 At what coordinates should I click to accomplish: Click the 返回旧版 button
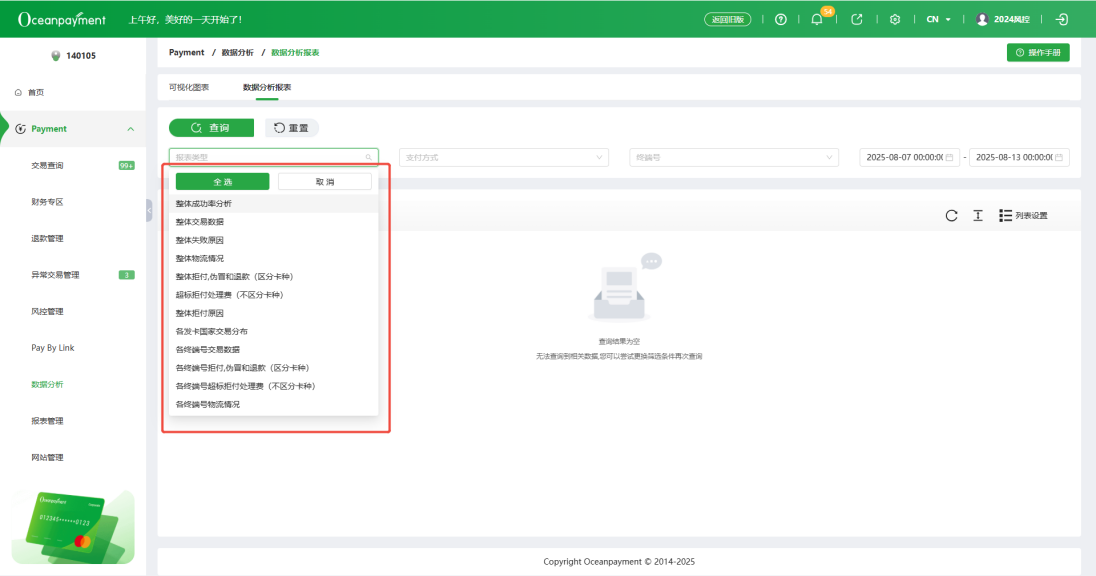pos(728,20)
